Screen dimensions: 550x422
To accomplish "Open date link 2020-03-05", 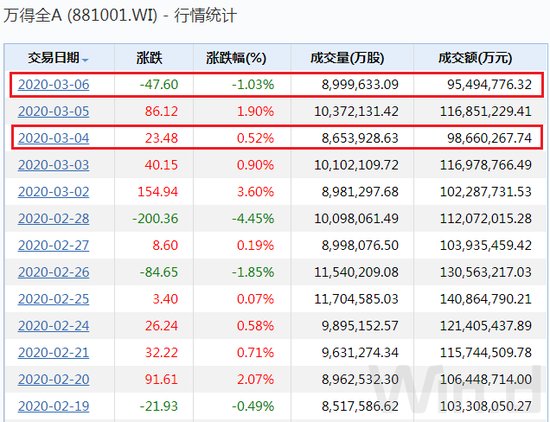I will point(54,111).
